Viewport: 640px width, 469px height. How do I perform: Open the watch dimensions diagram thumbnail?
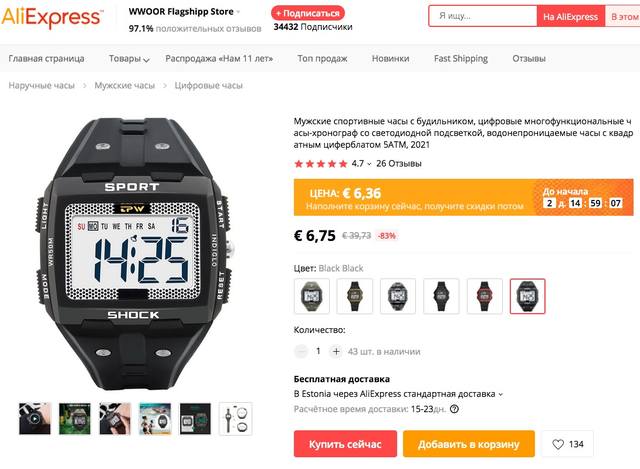(236, 418)
